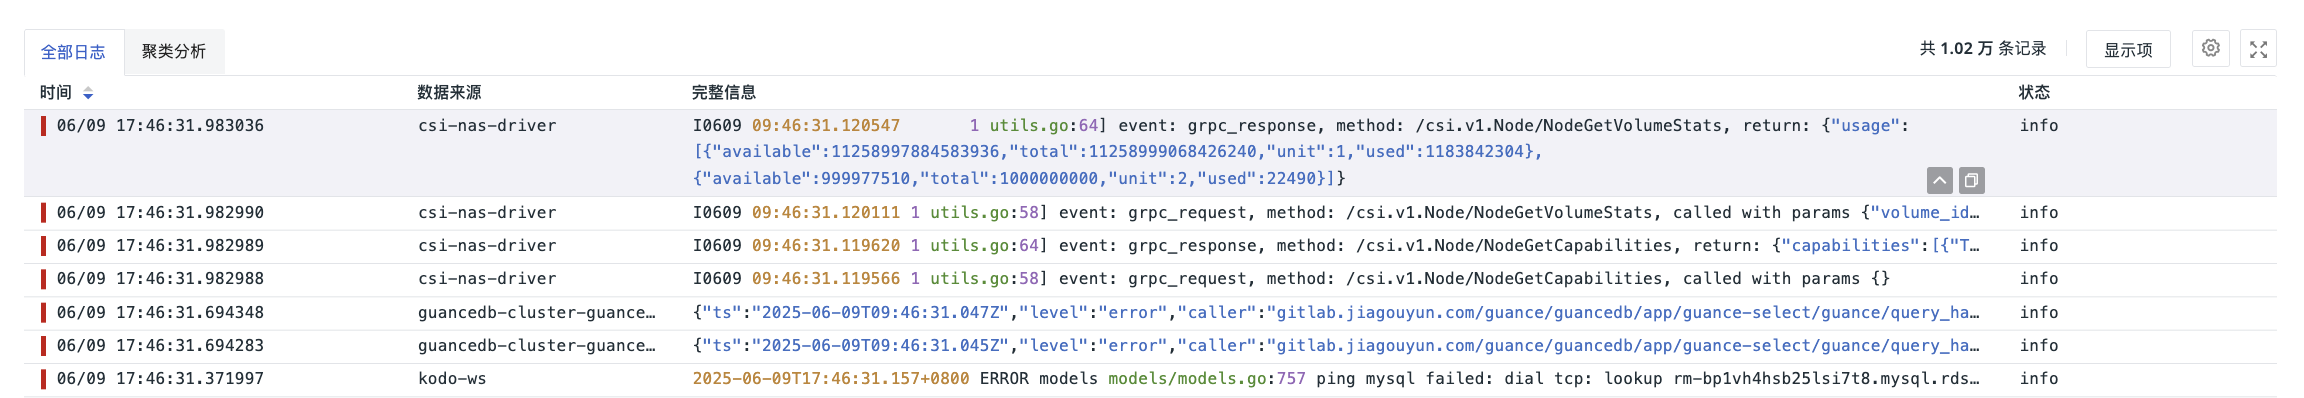Copy the expanded log message

coord(1971,180)
